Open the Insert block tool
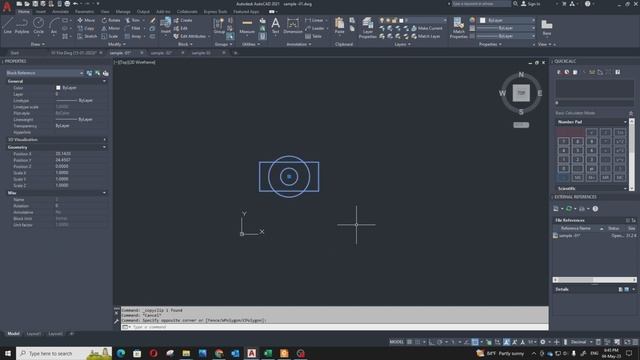Image resolution: width=640 pixels, height=360 pixels. tap(165, 25)
